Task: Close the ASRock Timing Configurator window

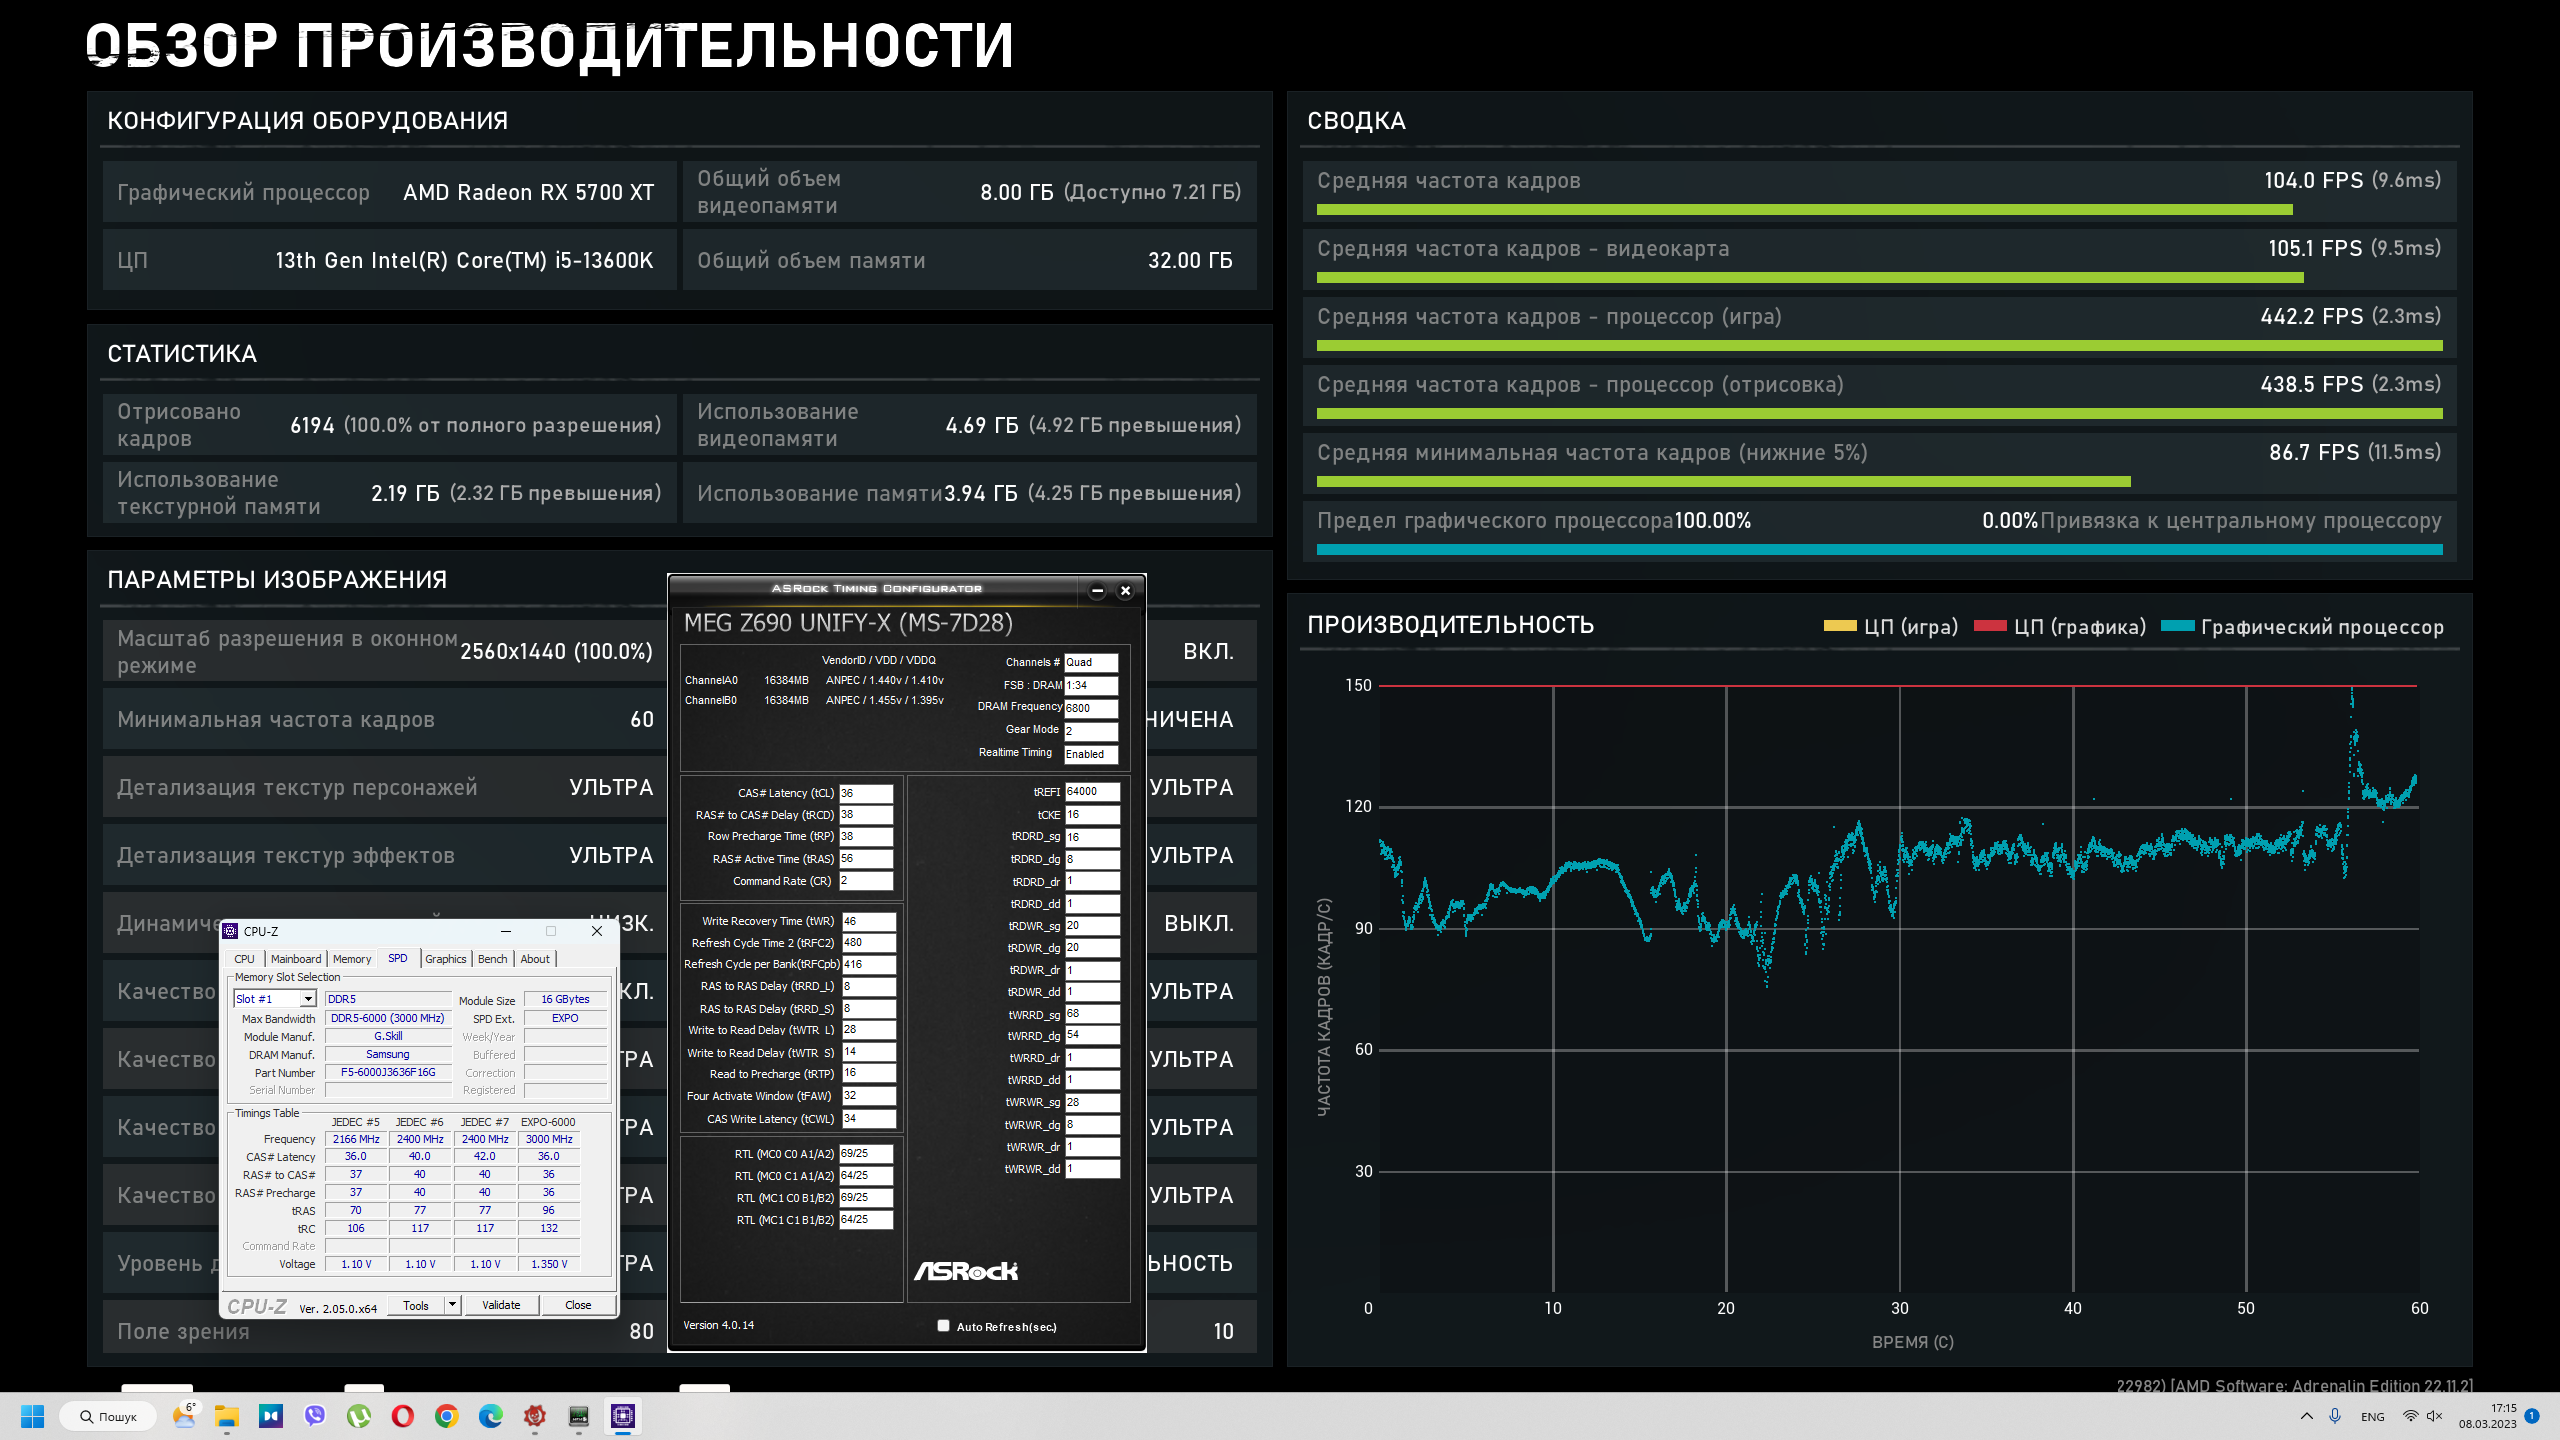Action: 1125,590
